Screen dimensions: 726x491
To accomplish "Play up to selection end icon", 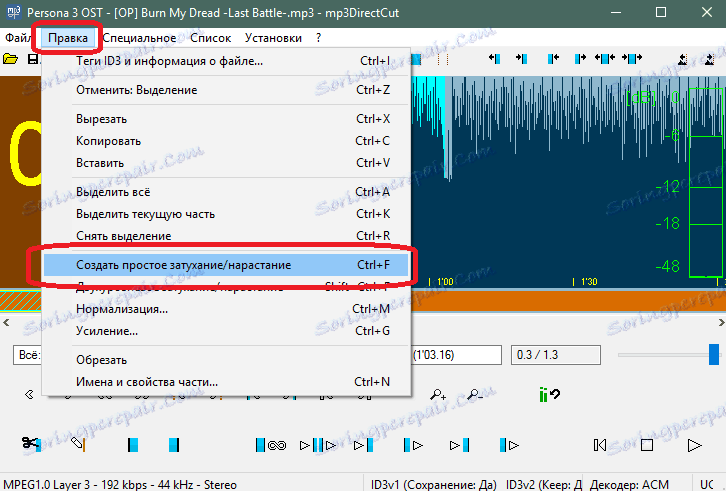I will [x=460, y=445].
